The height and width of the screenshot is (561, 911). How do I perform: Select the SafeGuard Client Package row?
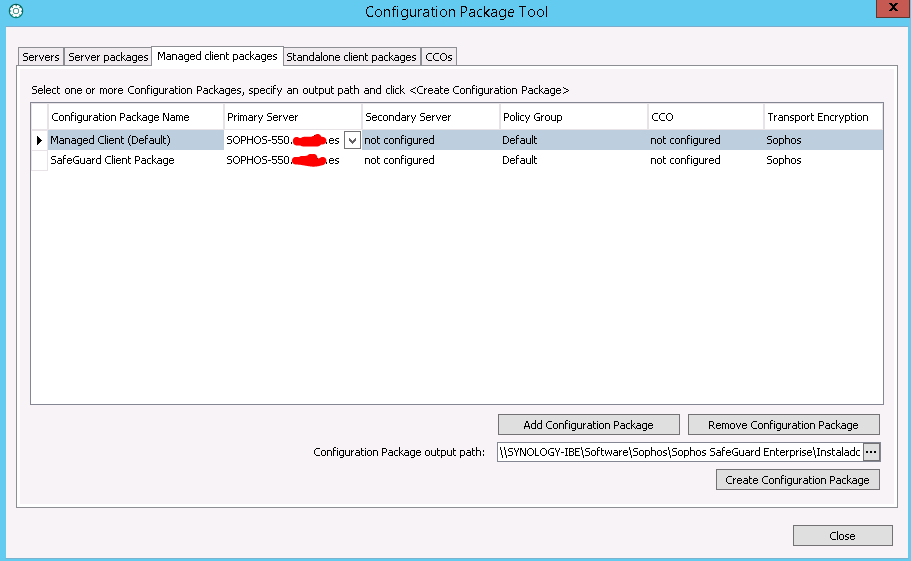112,160
